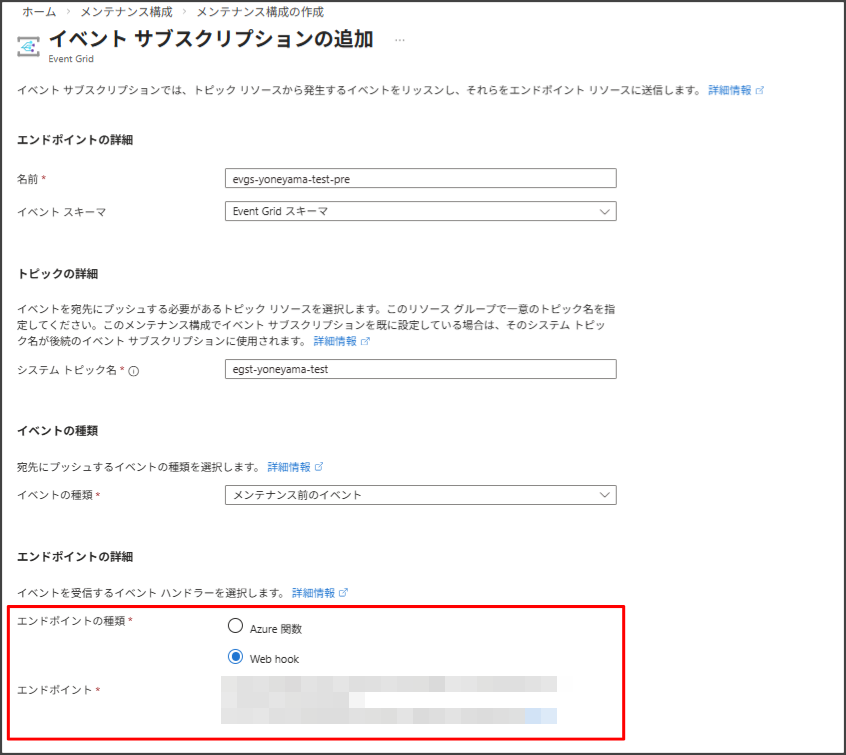Open 詳細情報 link in the top description
Viewport: 846px width, 755px height.
pos(729,90)
